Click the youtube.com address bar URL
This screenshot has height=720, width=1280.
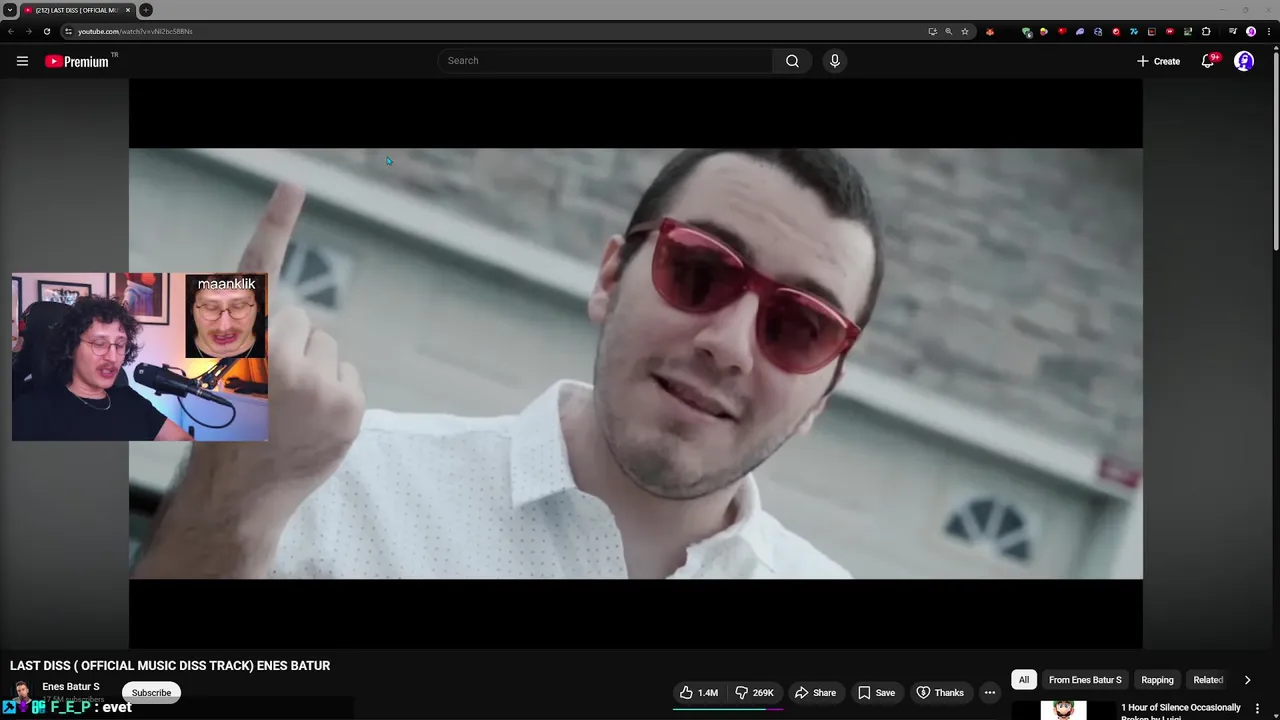(x=135, y=31)
